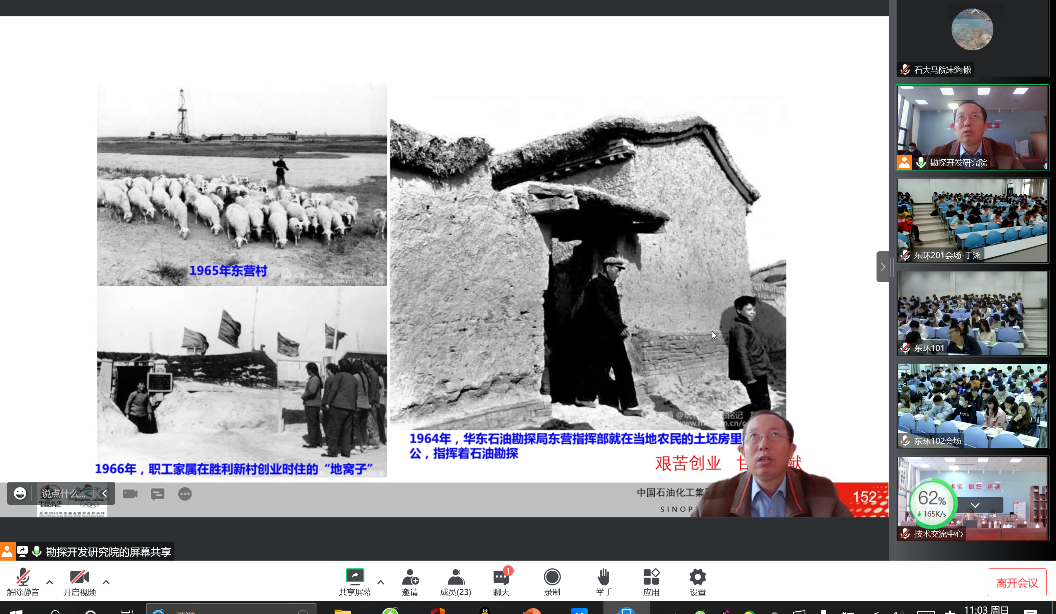Viewport: 1056px width, 614px height.
Task: Click the 离开会议 leave meeting button
Action: pyautogui.click(x=1017, y=583)
